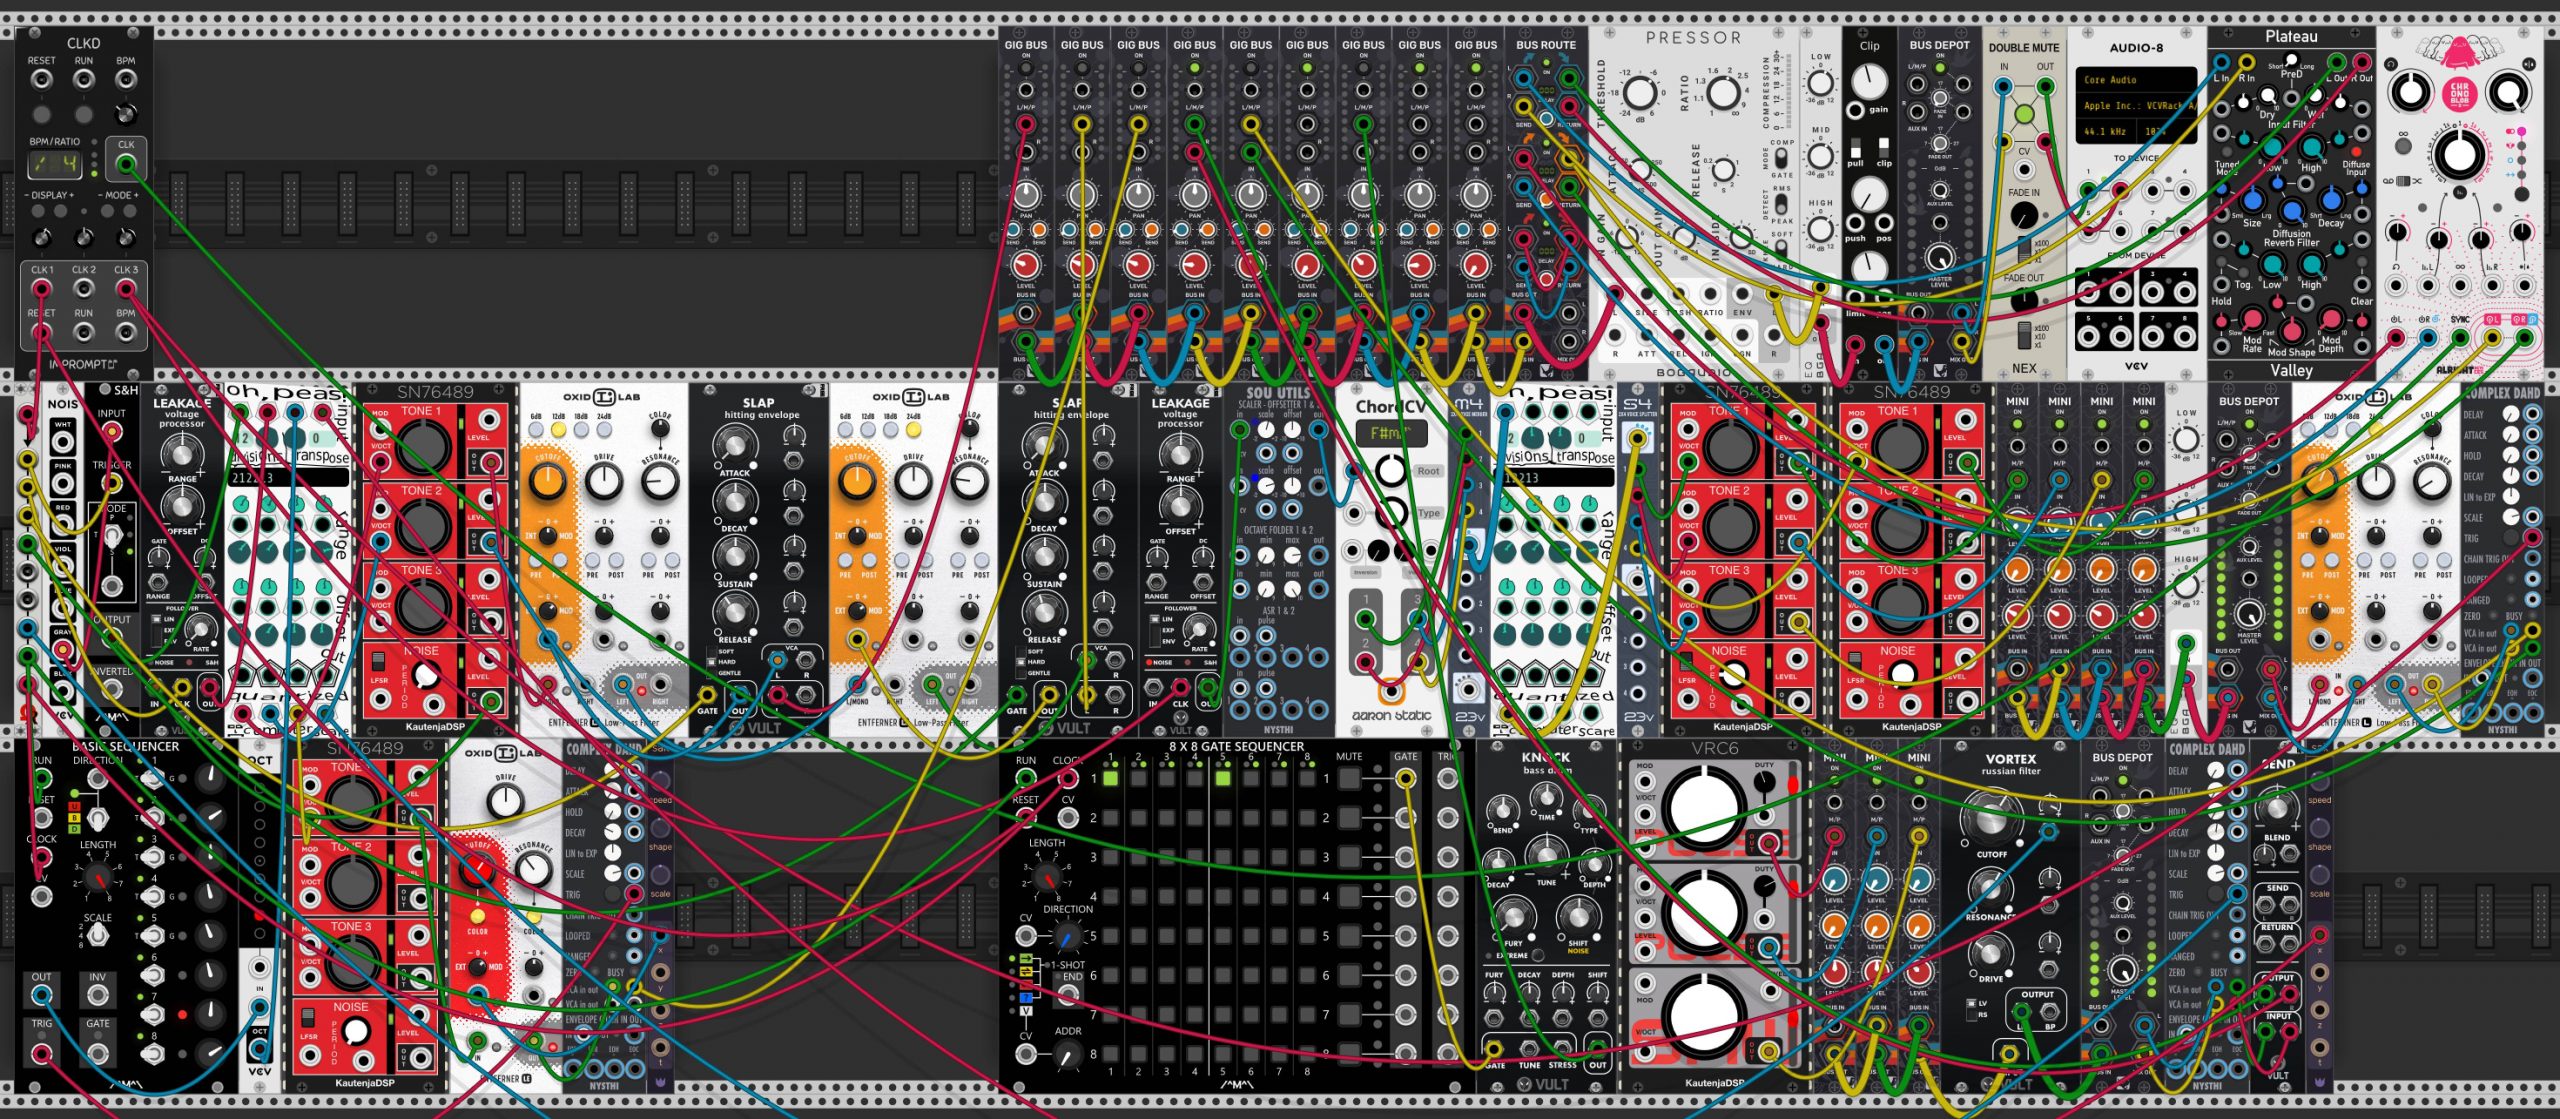This screenshot has width=2560, height=1119.
Task: Click the CLK 2 output jack on CLKD
Action: click(84, 289)
